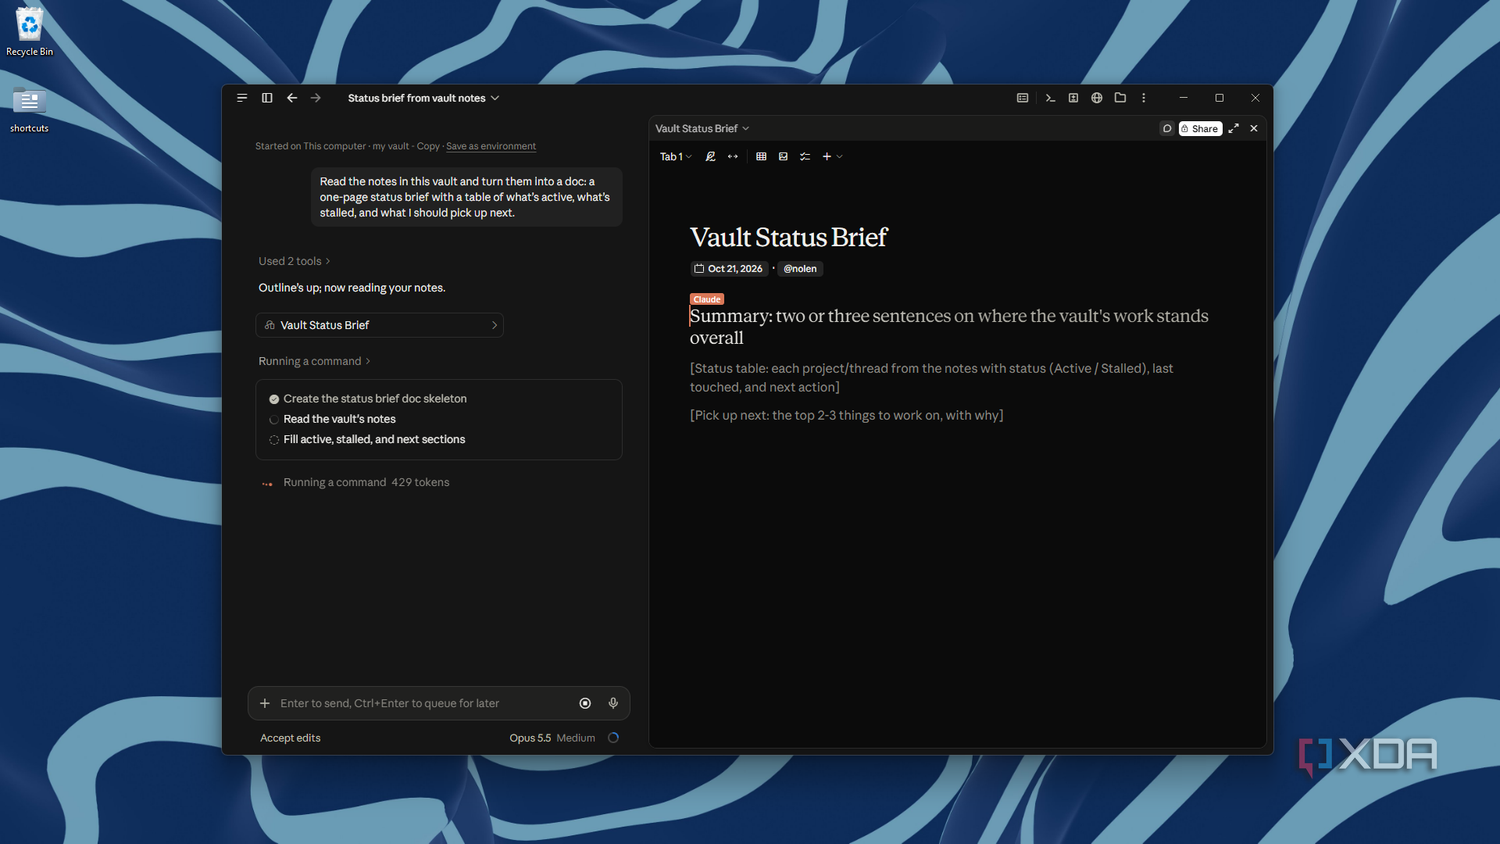
Task: Click the Oct 21, 2026 date chip
Action: tap(728, 268)
